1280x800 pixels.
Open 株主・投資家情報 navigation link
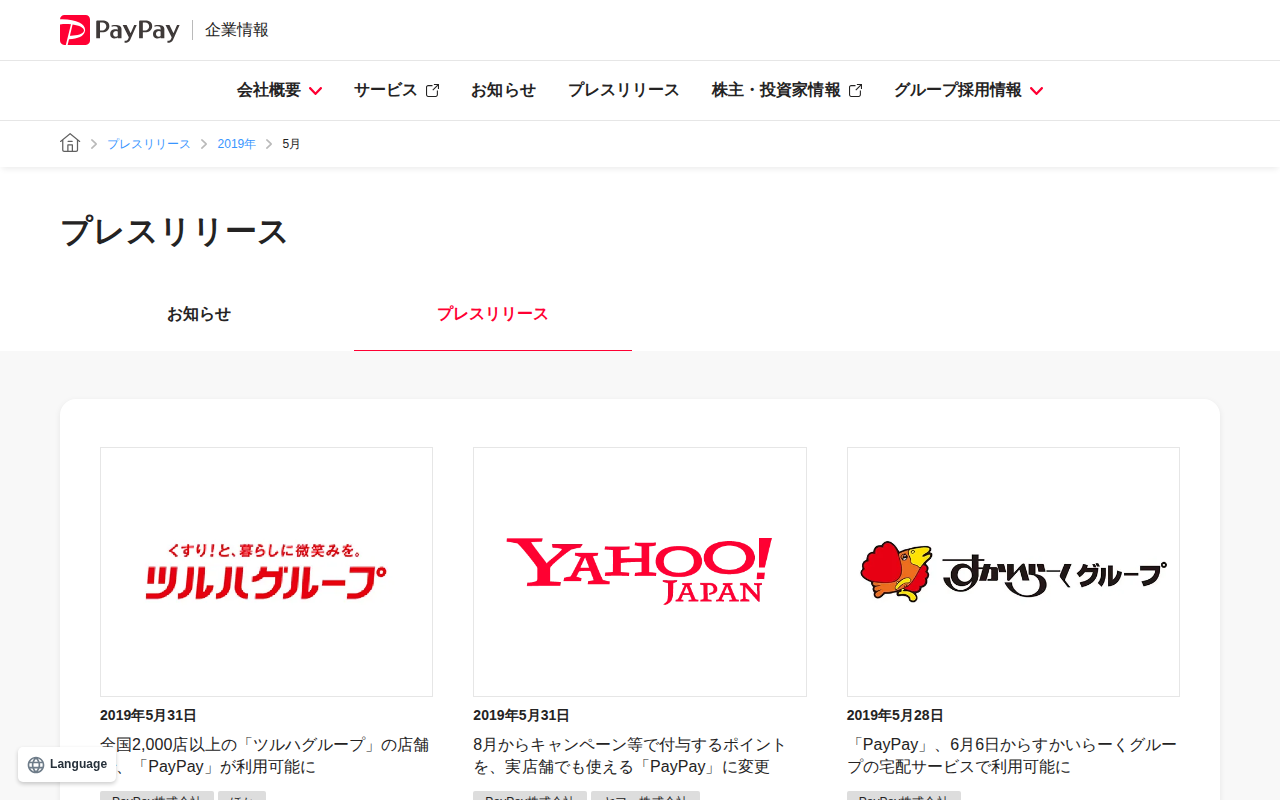776,90
